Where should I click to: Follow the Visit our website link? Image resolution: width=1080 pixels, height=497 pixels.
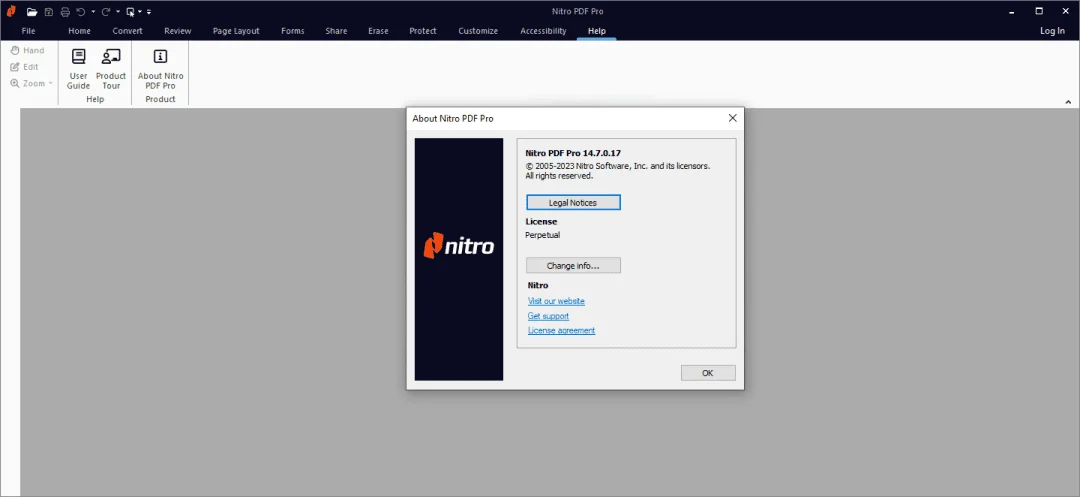tap(556, 301)
